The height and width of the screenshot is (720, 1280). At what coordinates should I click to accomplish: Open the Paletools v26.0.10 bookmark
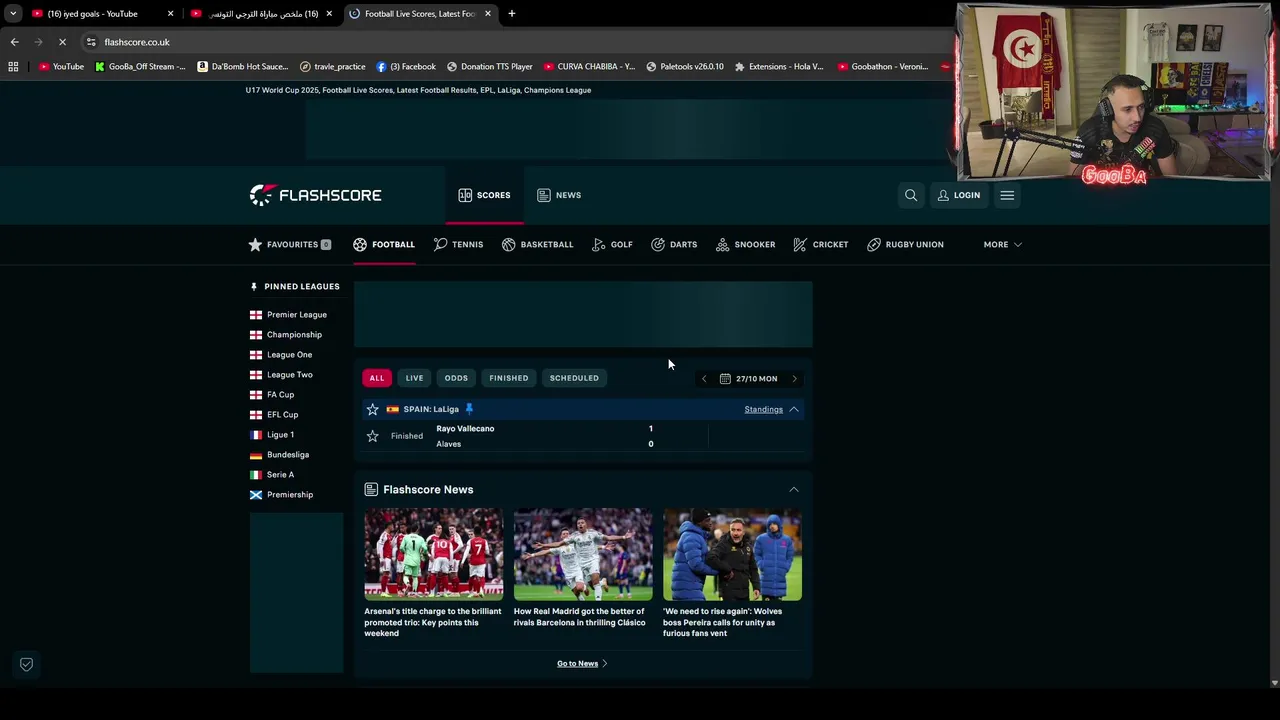click(x=685, y=67)
